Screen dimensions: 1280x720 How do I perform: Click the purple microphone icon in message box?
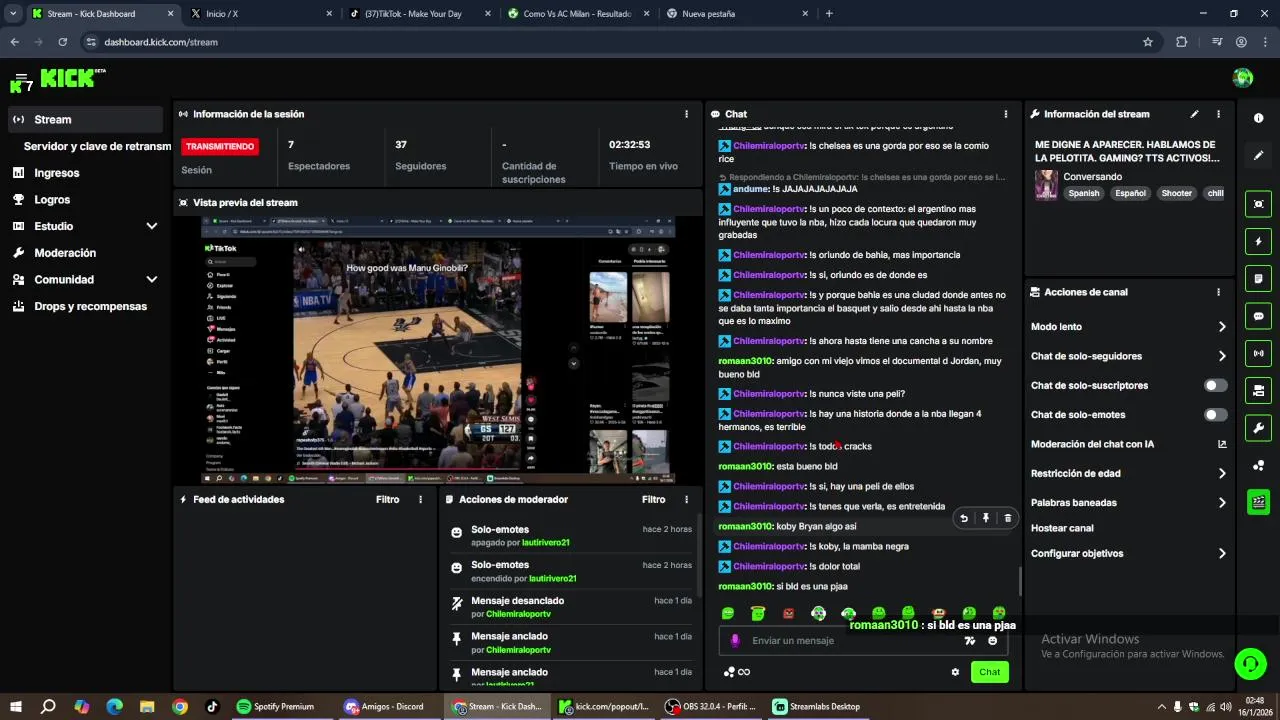[x=735, y=641]
